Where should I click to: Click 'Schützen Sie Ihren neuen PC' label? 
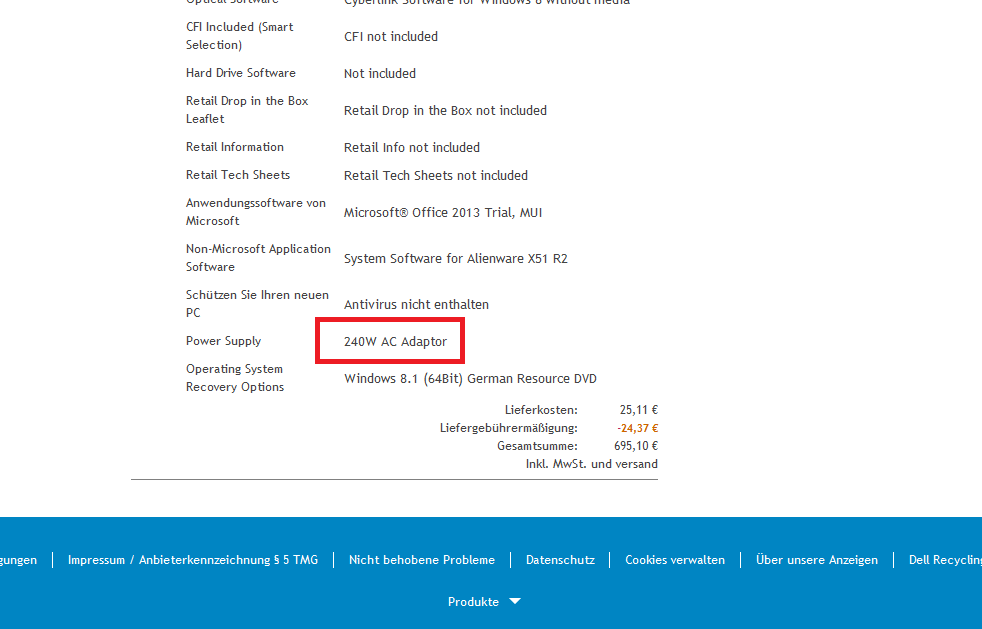(257, 304)
